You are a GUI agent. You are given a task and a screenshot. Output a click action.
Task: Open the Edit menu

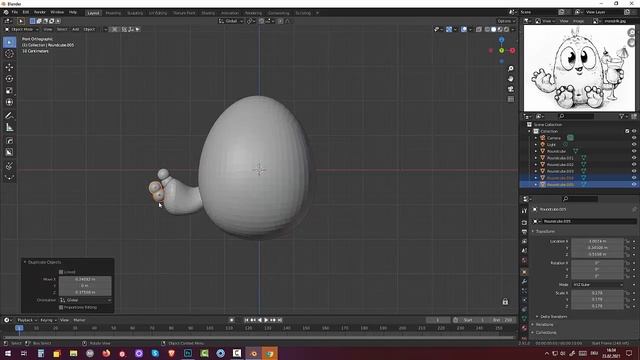tap(26, 13)
